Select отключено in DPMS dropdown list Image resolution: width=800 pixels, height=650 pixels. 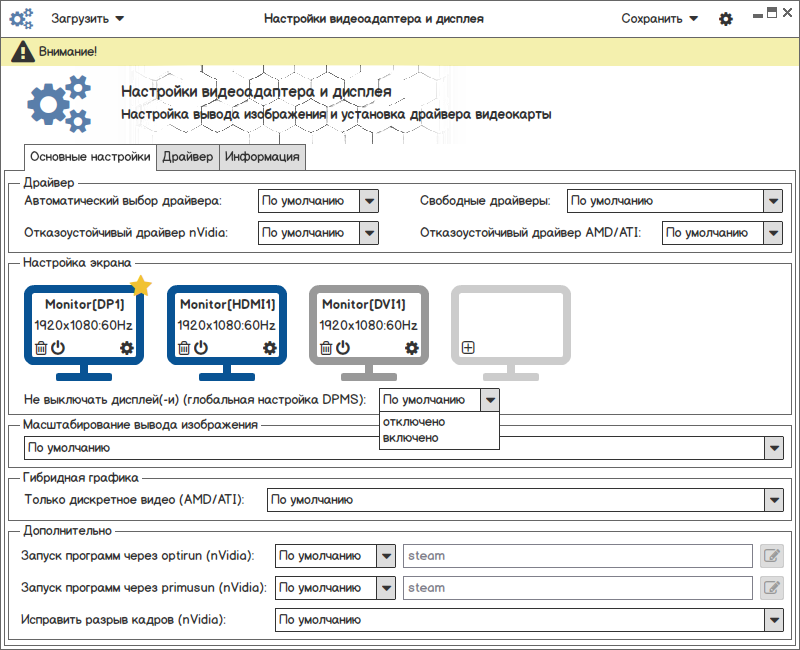coord(439,422)
